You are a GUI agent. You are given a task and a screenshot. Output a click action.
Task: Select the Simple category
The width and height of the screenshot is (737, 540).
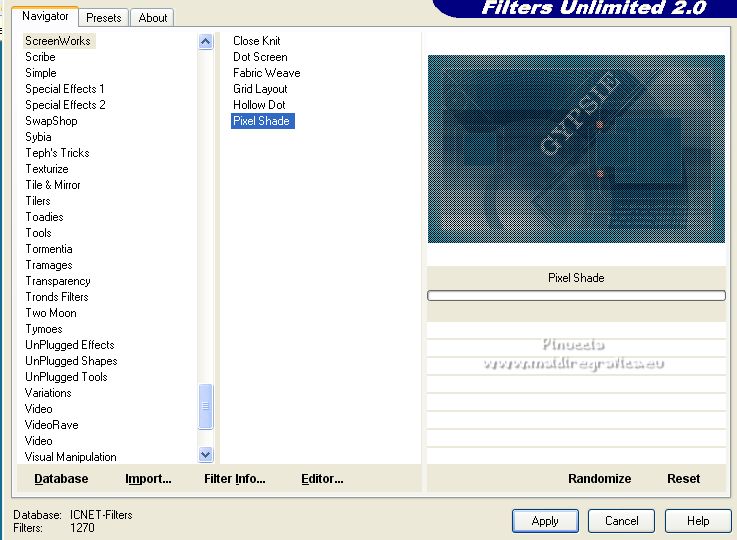(41, 73)
